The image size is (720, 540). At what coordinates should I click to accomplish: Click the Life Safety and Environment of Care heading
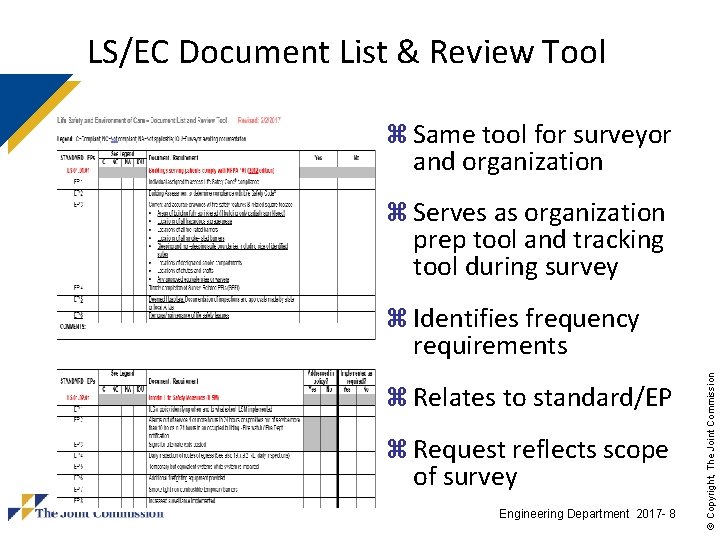coord(142,120)
